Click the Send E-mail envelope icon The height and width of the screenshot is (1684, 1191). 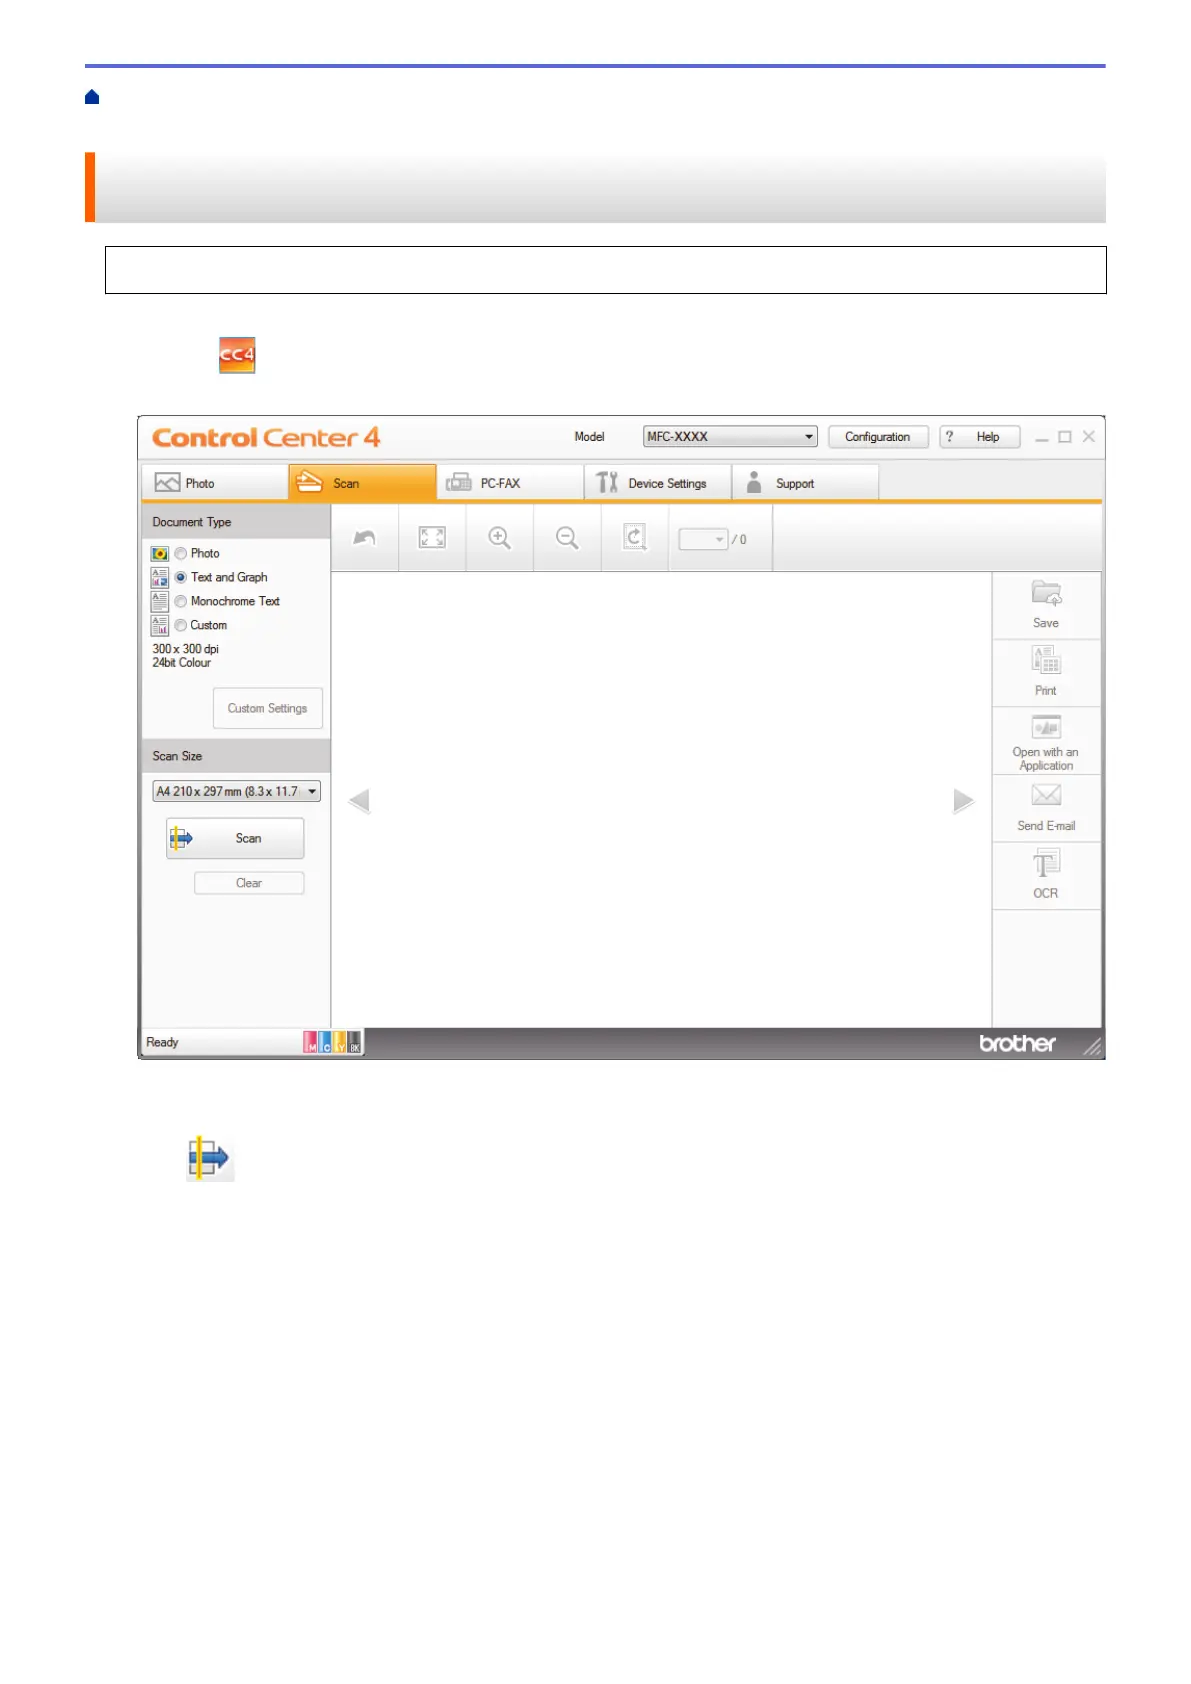point(1046,795)
